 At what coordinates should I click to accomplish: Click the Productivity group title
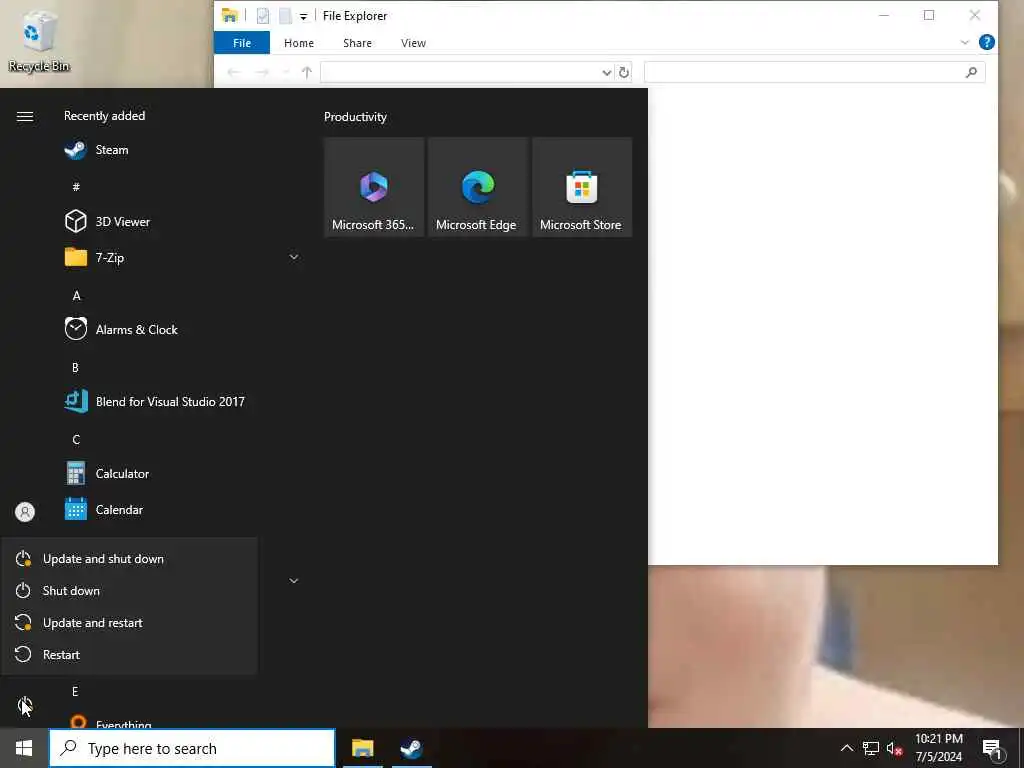(355, 117)
